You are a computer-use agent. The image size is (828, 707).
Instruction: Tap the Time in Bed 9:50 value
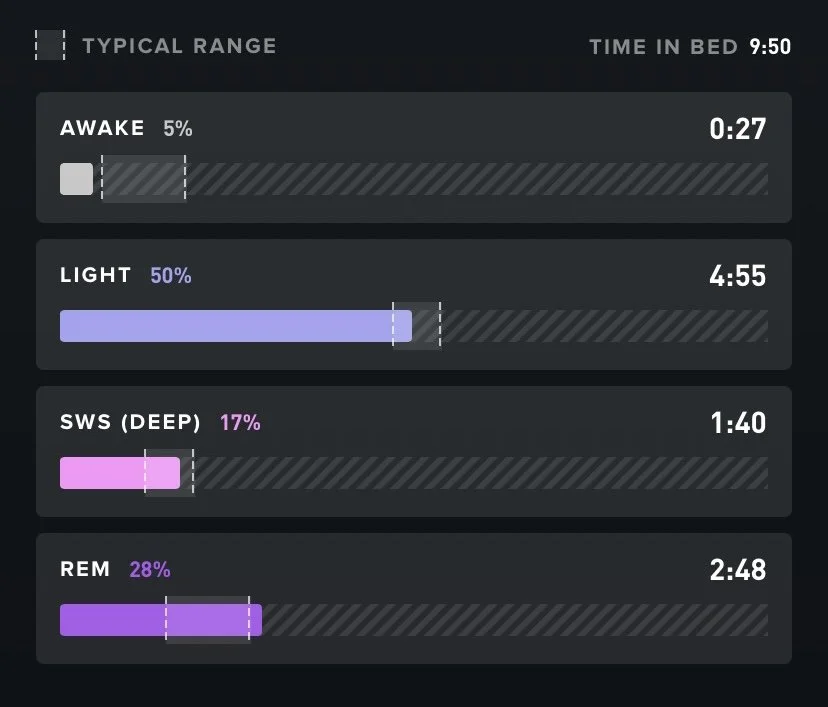click(x=770, y=47)
